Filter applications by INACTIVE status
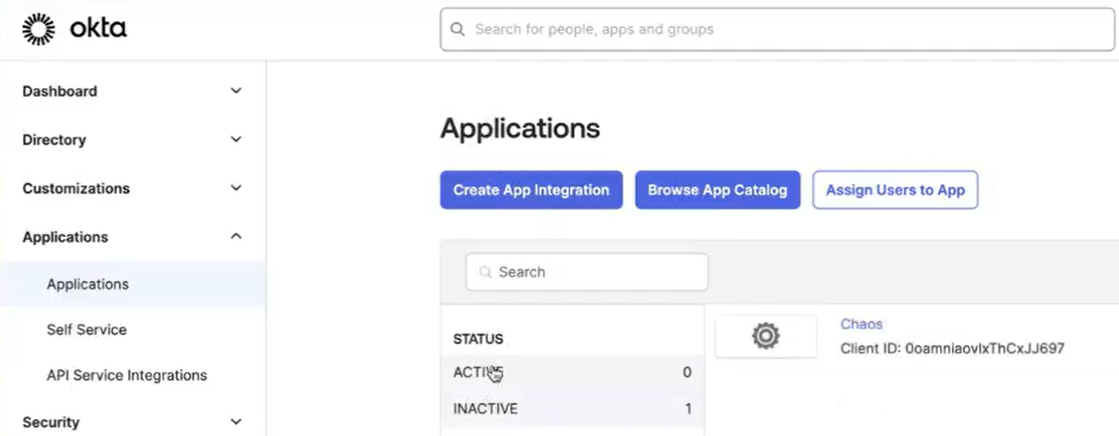Viewport: 1119px width, 436px height. tap(572, 409)
